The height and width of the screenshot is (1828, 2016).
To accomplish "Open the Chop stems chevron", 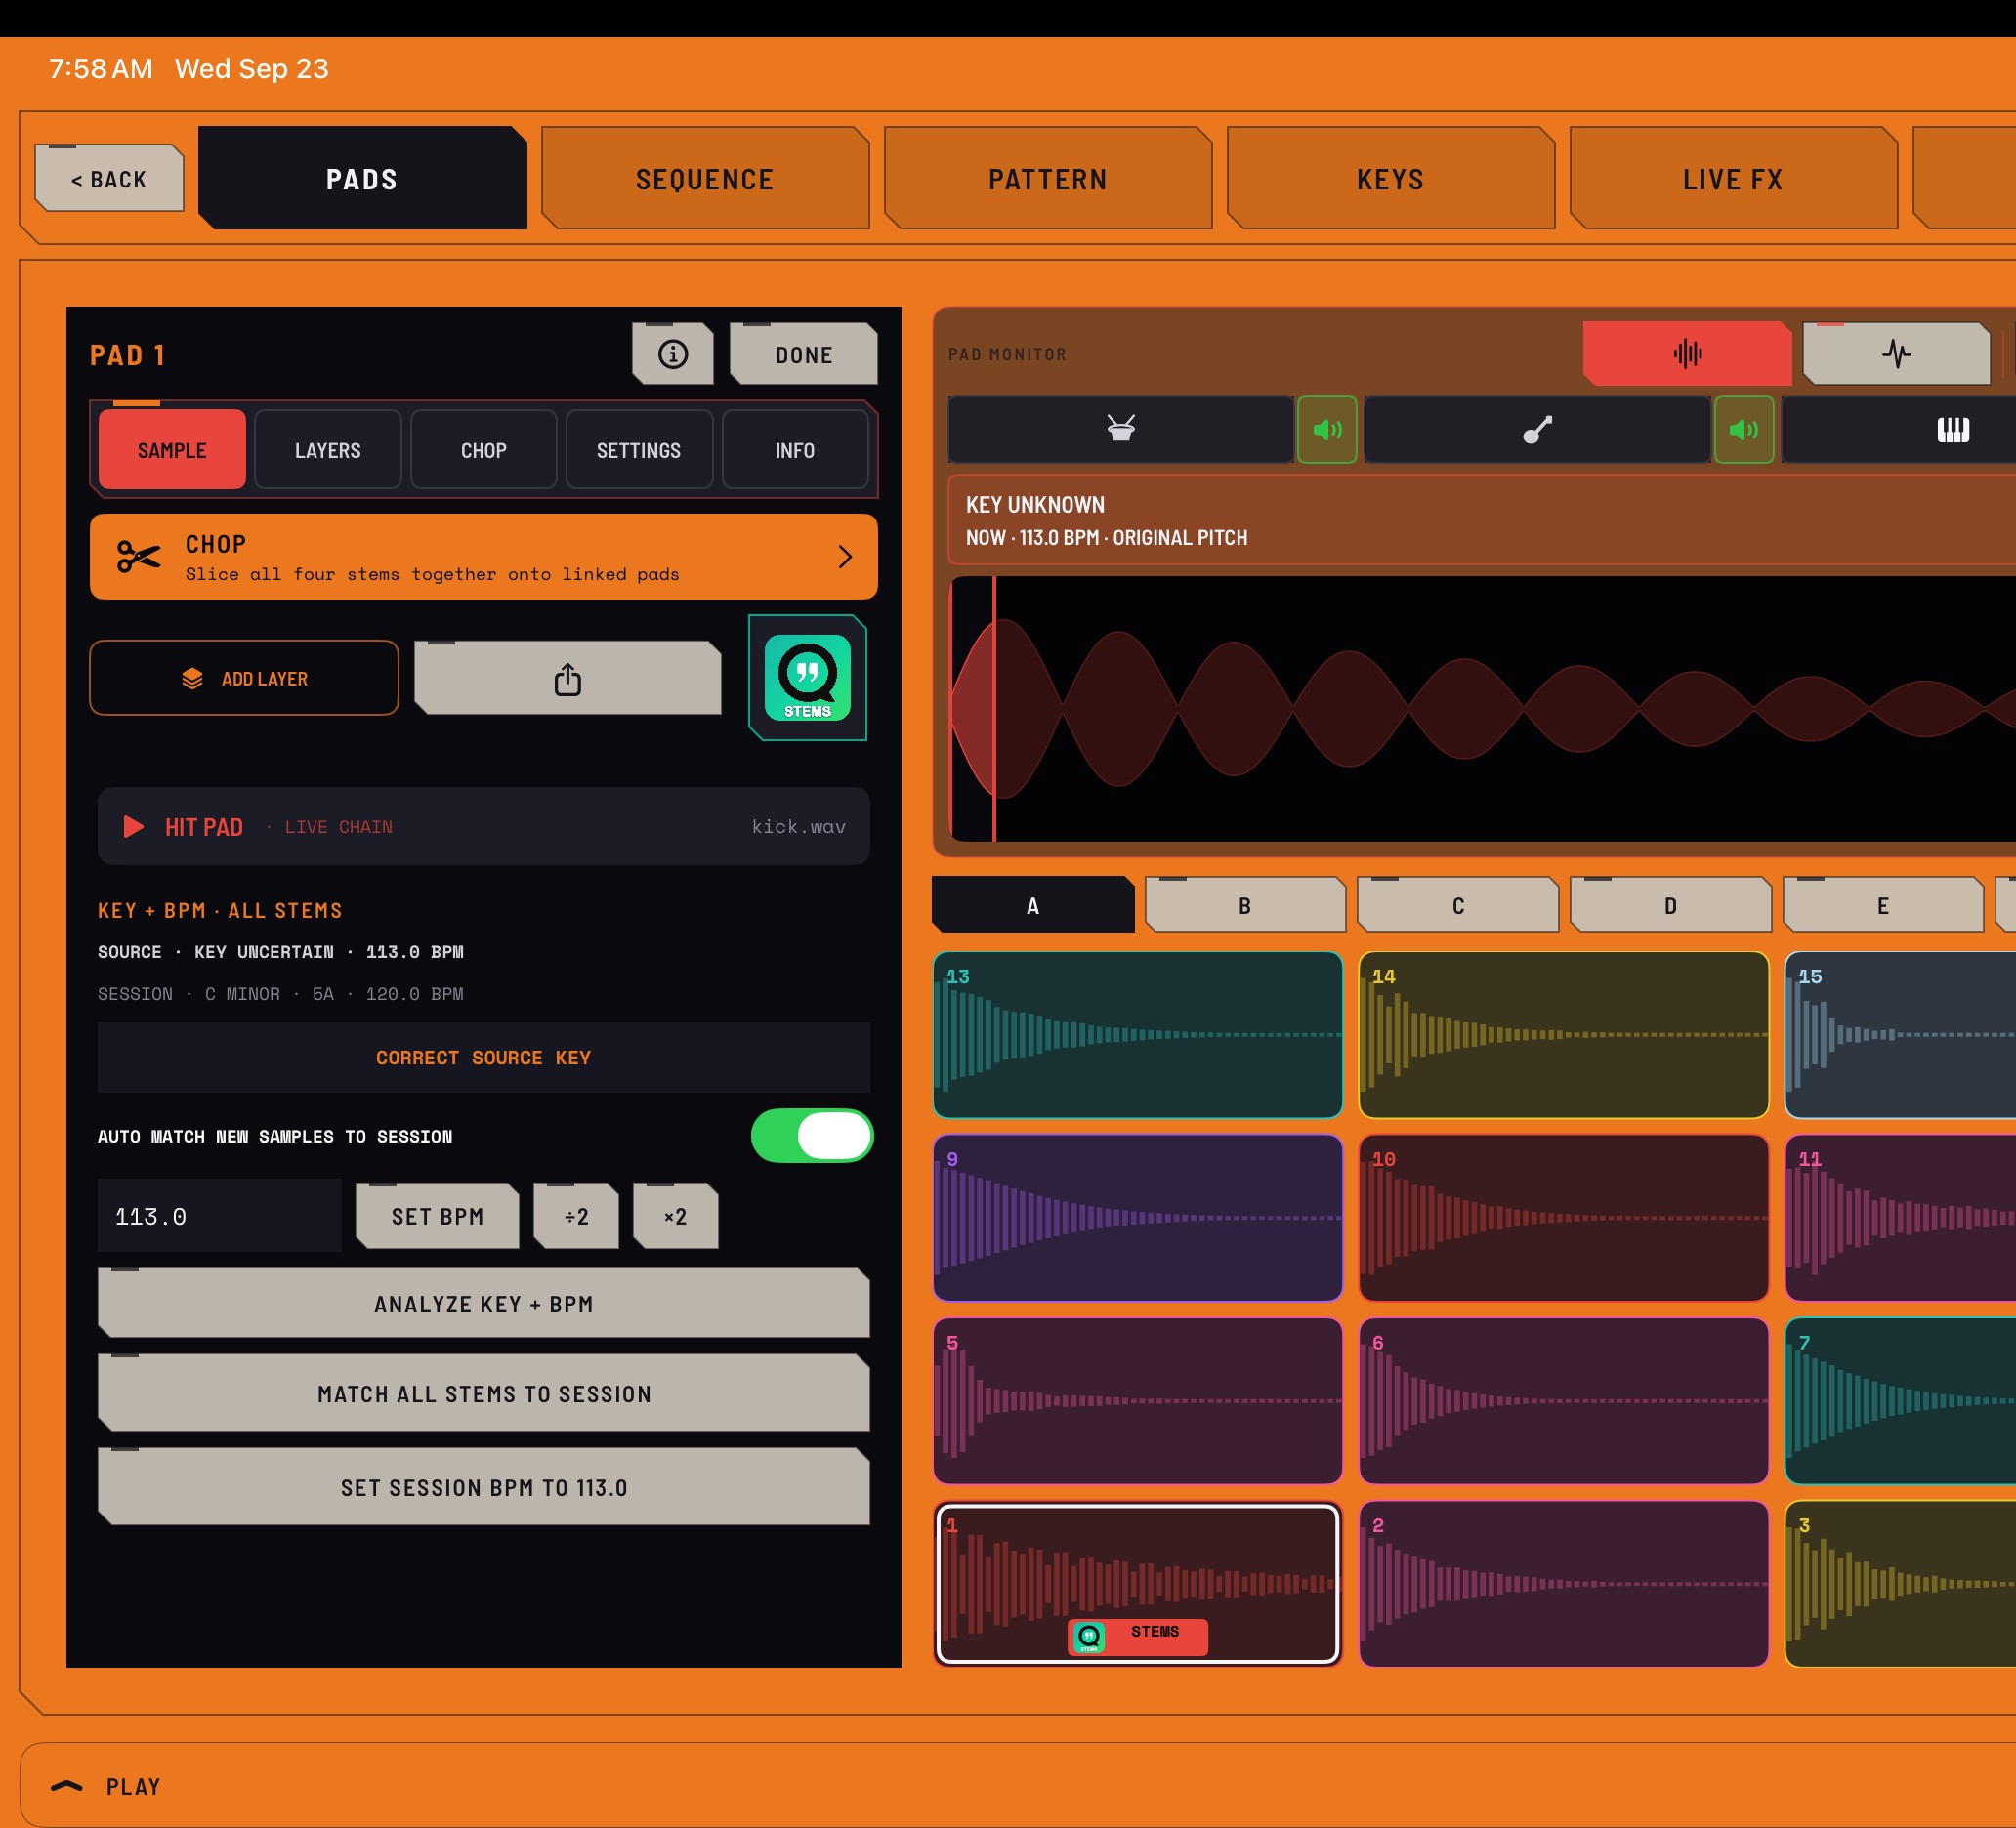I will tap(845, 557).
